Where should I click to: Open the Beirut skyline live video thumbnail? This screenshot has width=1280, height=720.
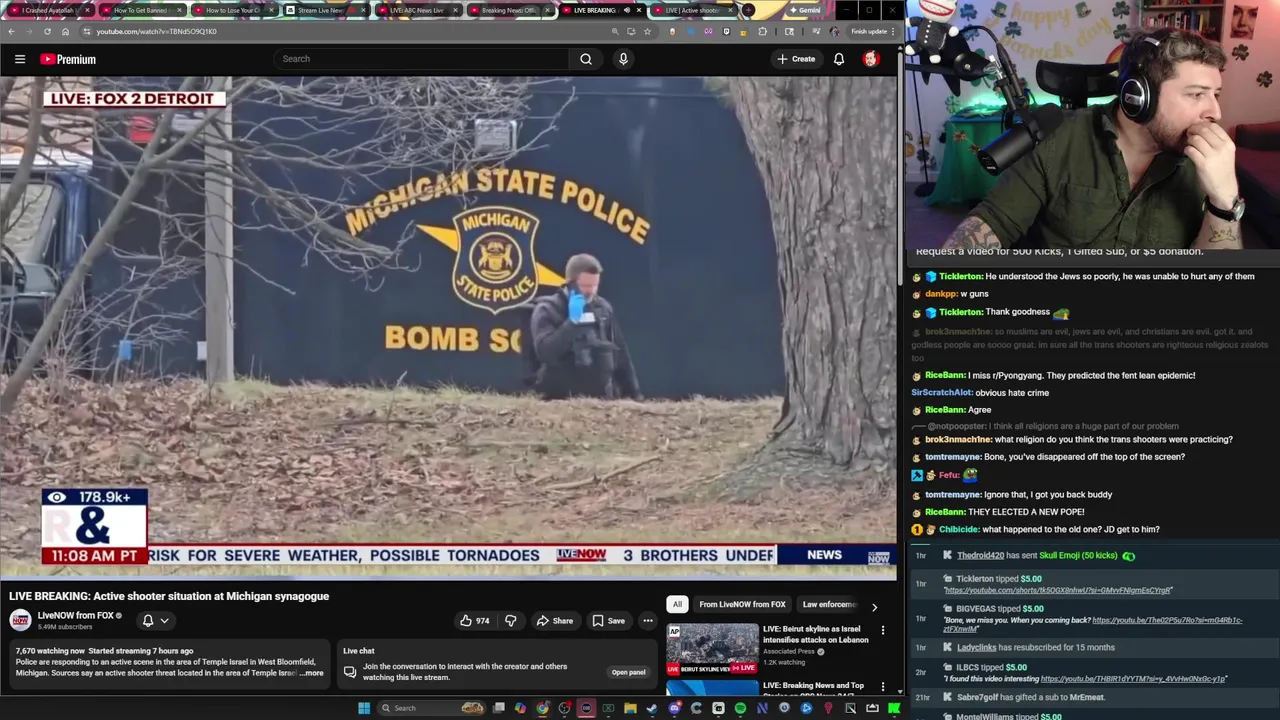(x=712, y=648)
